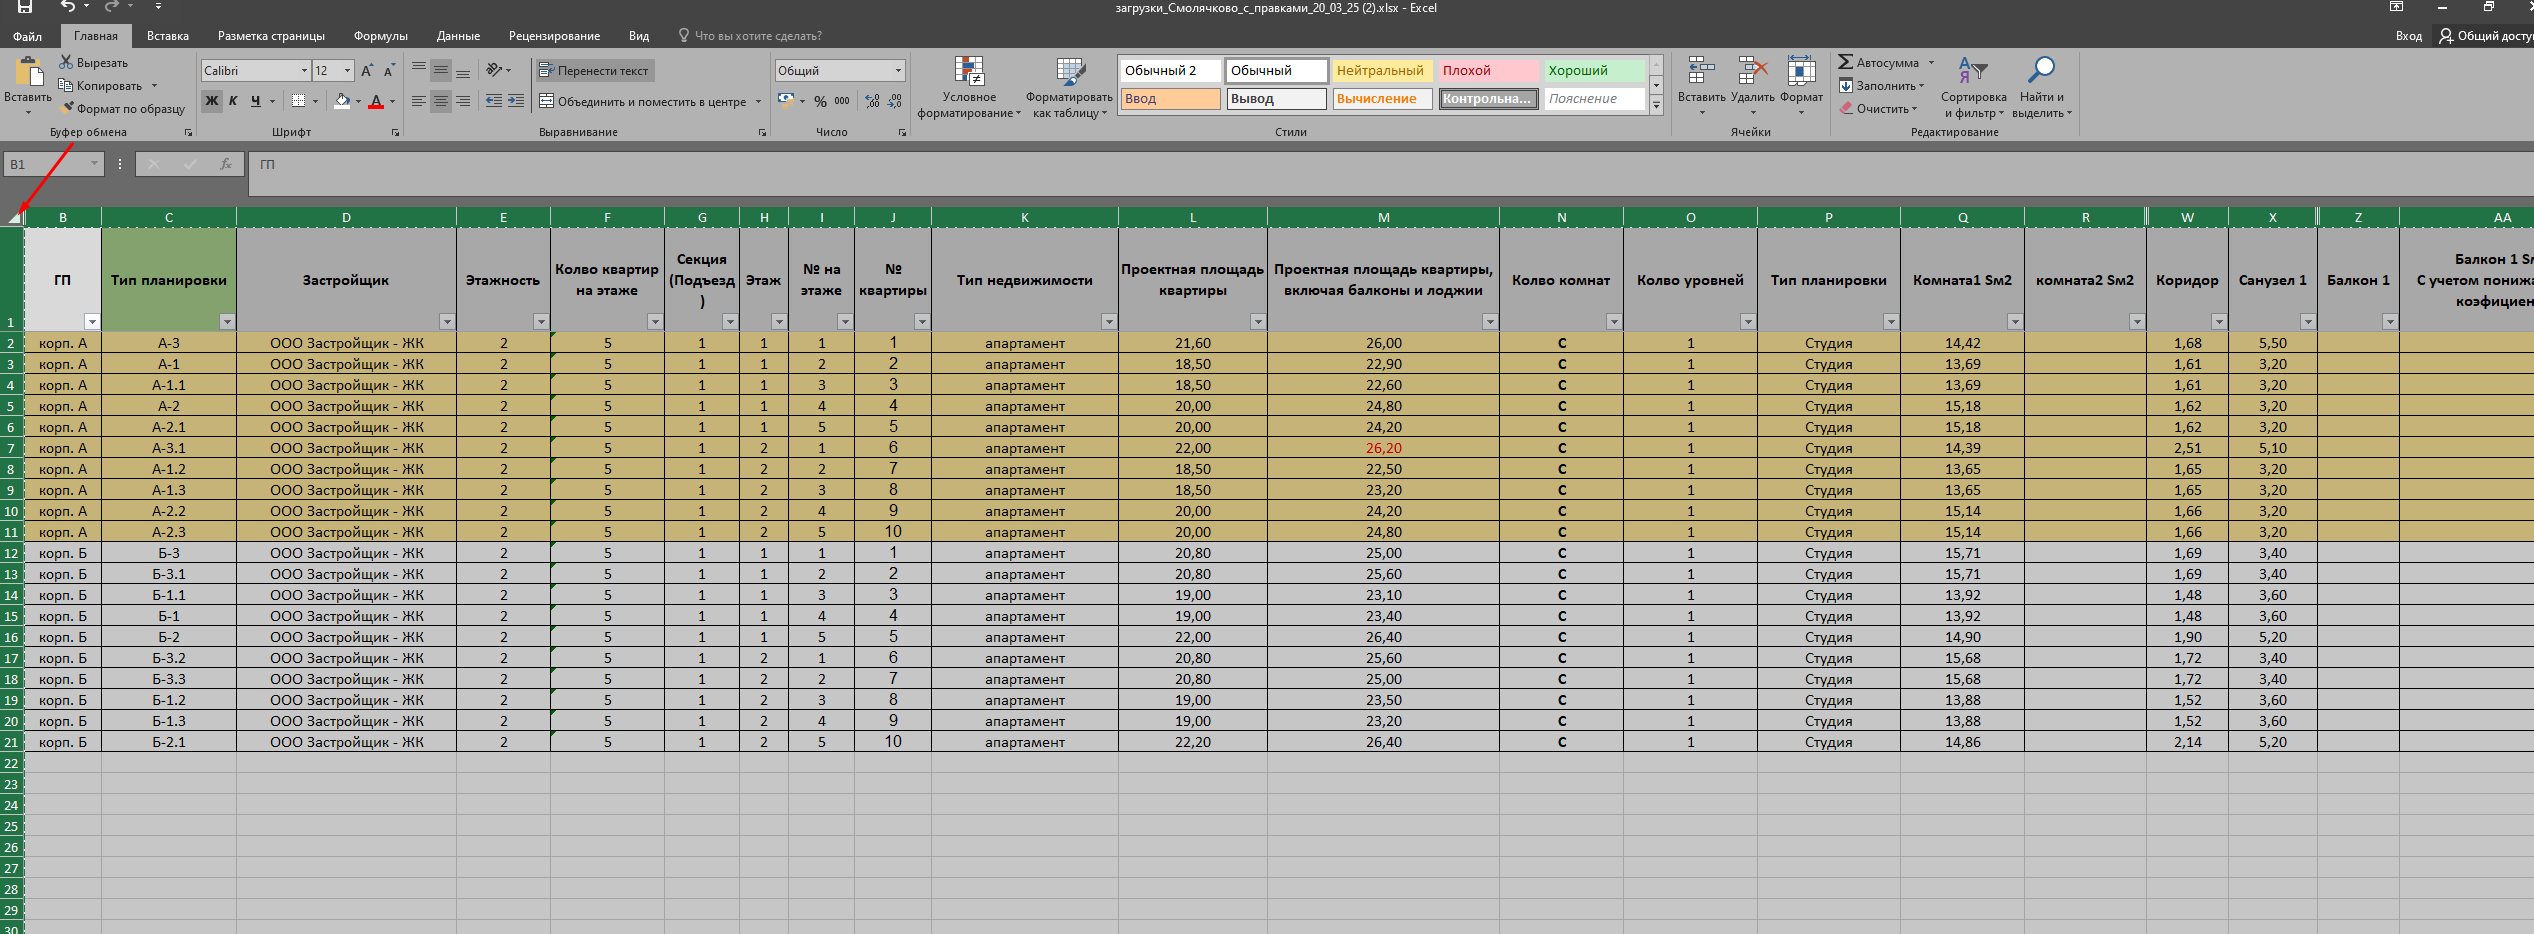The image size is (2534, 934).
Task: Open the font size 12 dropdown
Action: coord(347,71)
